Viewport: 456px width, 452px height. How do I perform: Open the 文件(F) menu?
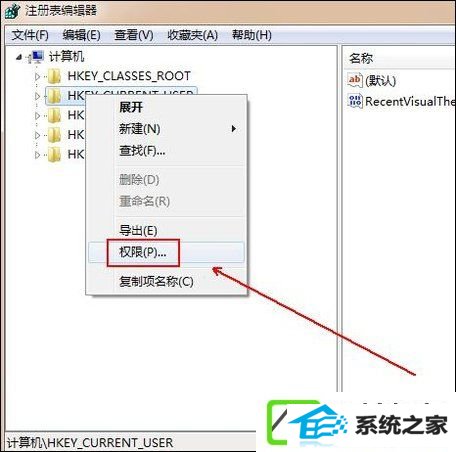click(x=30, y=35)
